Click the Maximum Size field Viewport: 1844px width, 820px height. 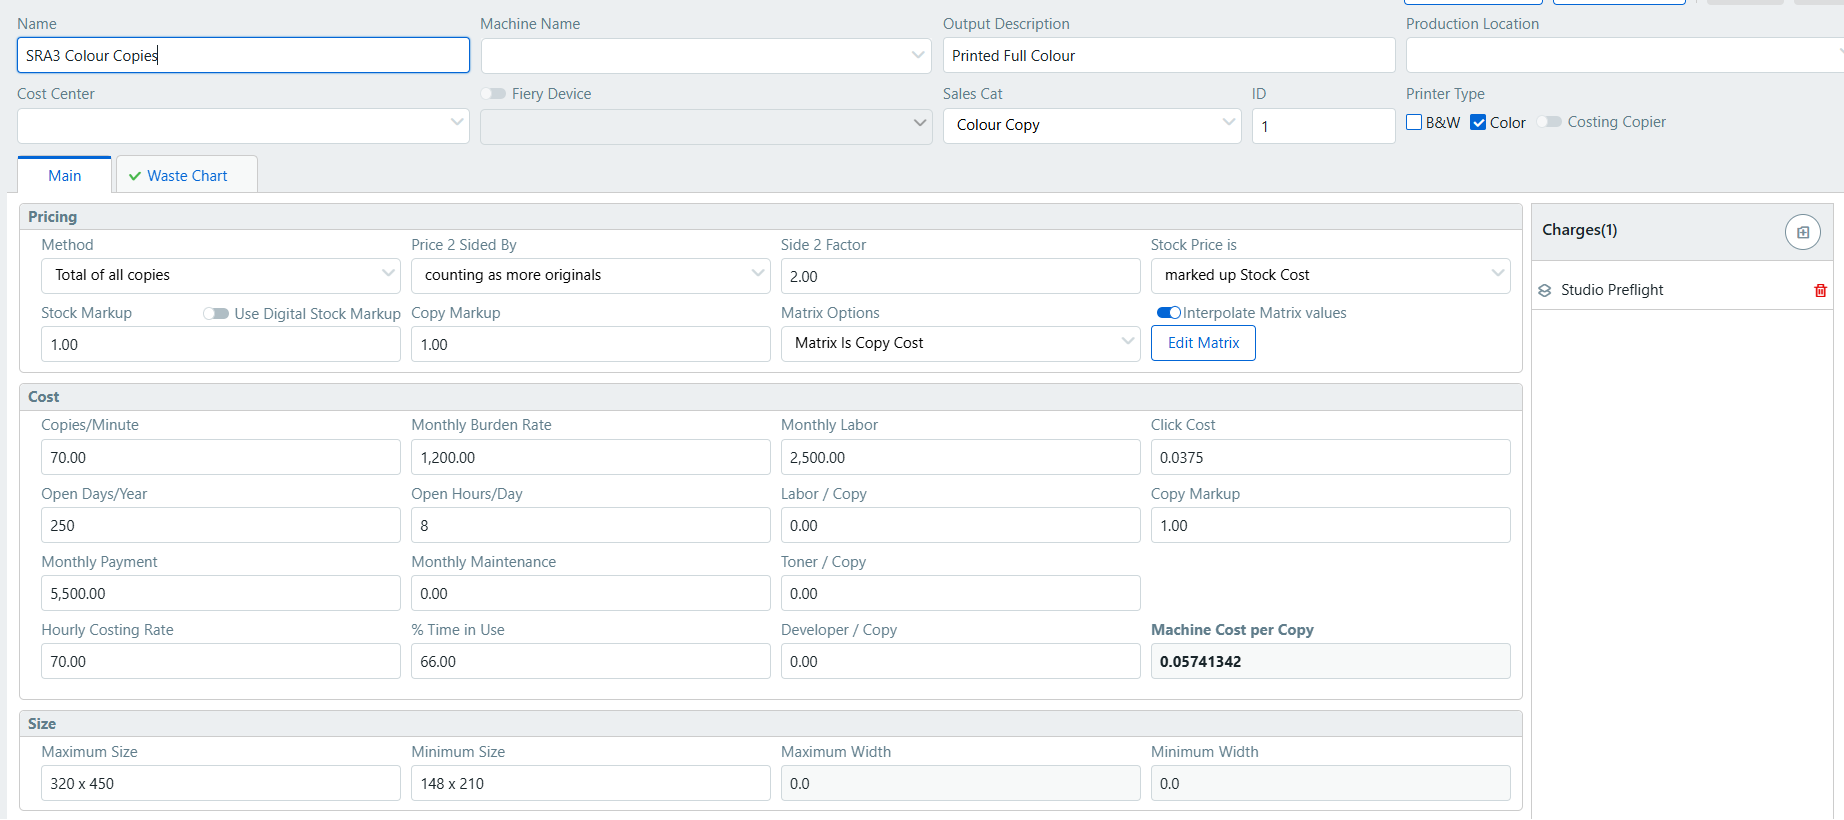point(220,783)
